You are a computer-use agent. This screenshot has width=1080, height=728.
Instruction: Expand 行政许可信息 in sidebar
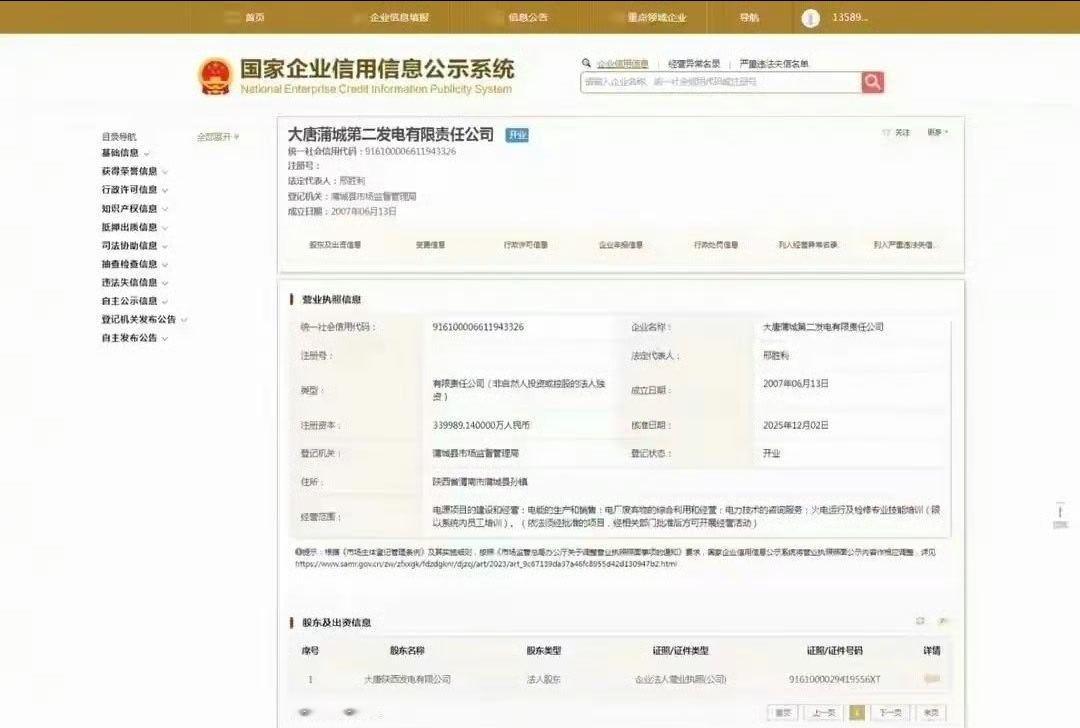(x=134, y=189)
